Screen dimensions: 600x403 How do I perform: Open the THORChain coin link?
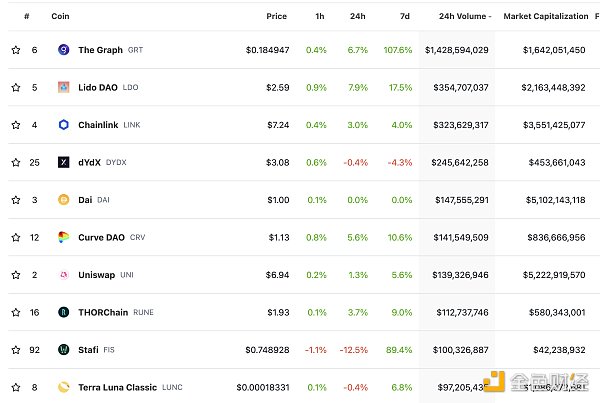click(103, 312)
